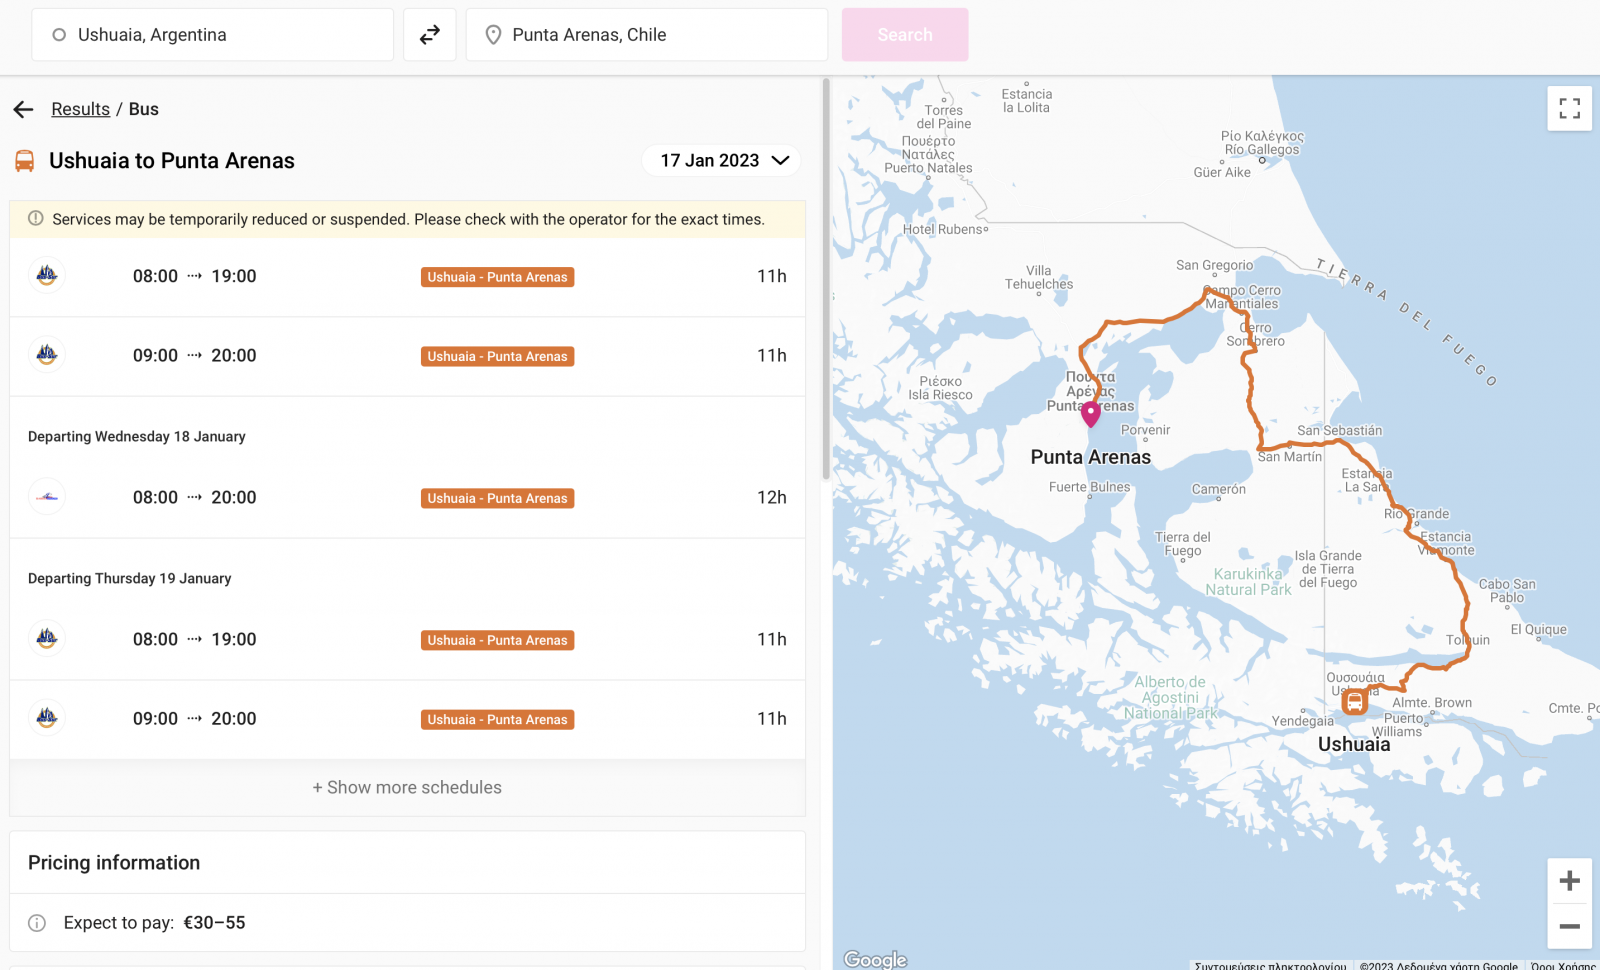This screenshot has width=1600, height=970.
Task: Enter fullscreen map view
Action: (1569, 108)
